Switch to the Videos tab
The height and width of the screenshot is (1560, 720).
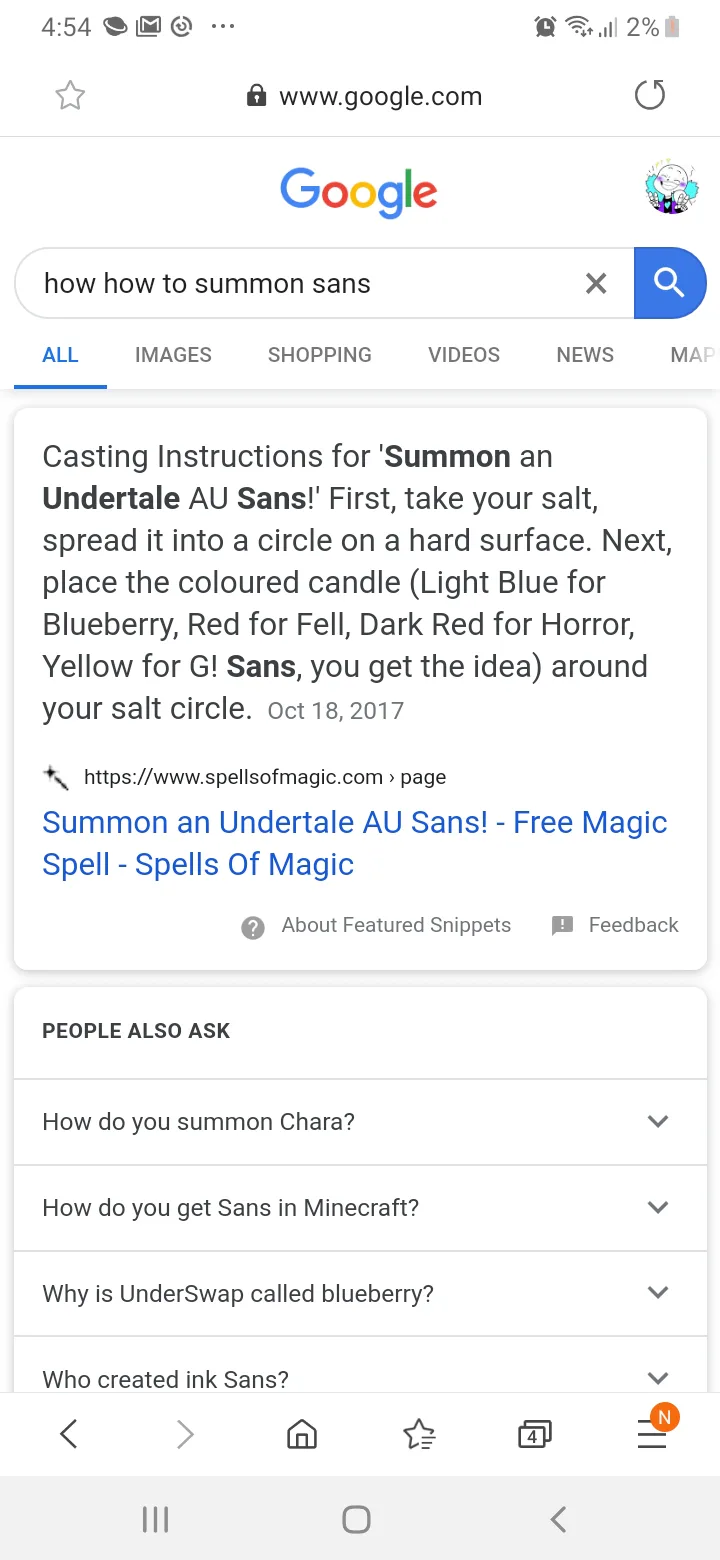click(x=464, y=355)
